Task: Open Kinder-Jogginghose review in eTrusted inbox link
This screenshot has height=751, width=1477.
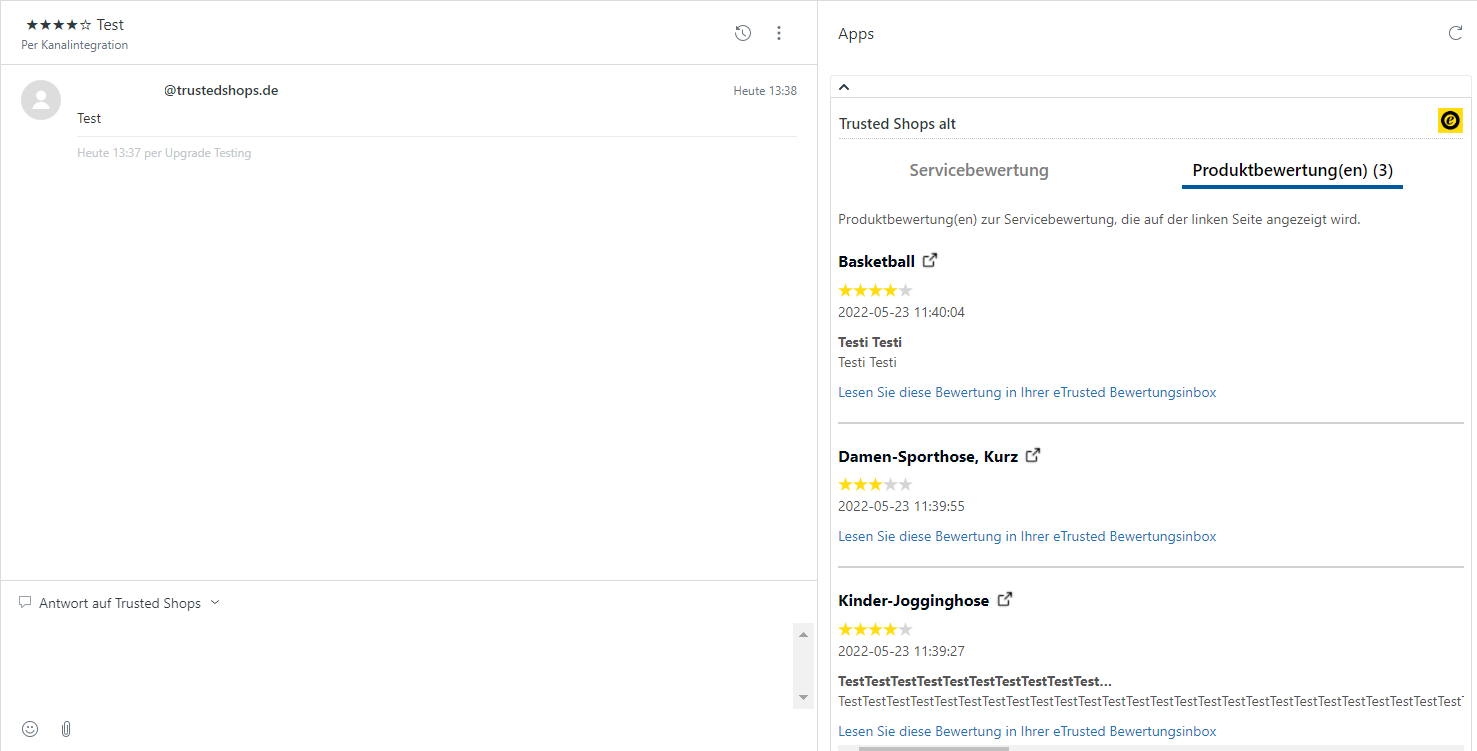Action: 1027,731
